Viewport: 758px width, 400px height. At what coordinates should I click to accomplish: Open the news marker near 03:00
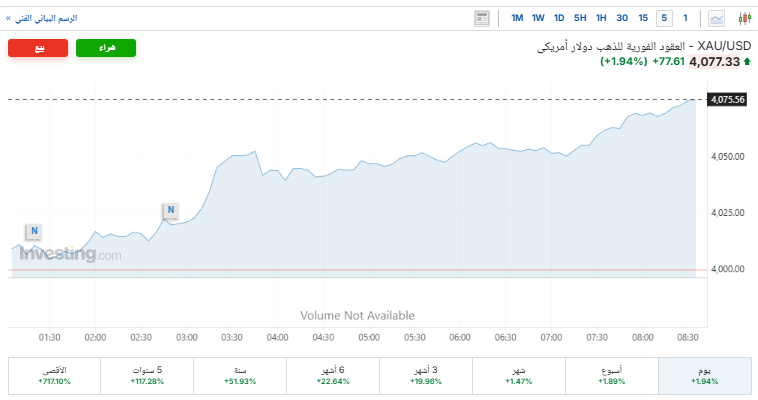(x=171, y=210)
